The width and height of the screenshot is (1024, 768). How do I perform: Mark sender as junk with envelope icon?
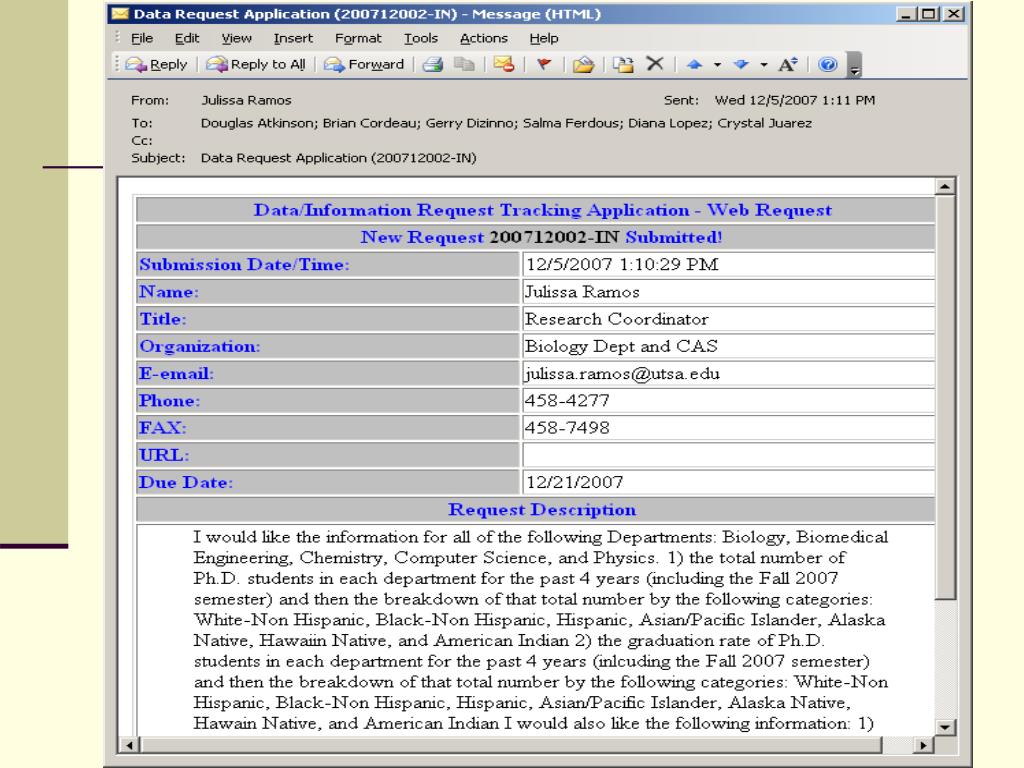[x=504, y=64]
